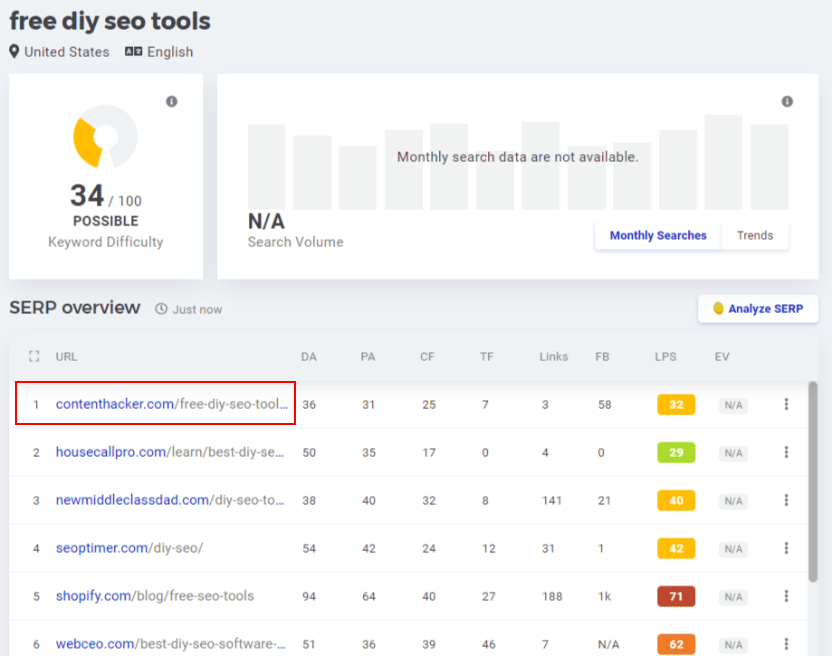832x656 pixels.
Task: Click the keyword difficulty gauge chart
Action: [106, 136]
